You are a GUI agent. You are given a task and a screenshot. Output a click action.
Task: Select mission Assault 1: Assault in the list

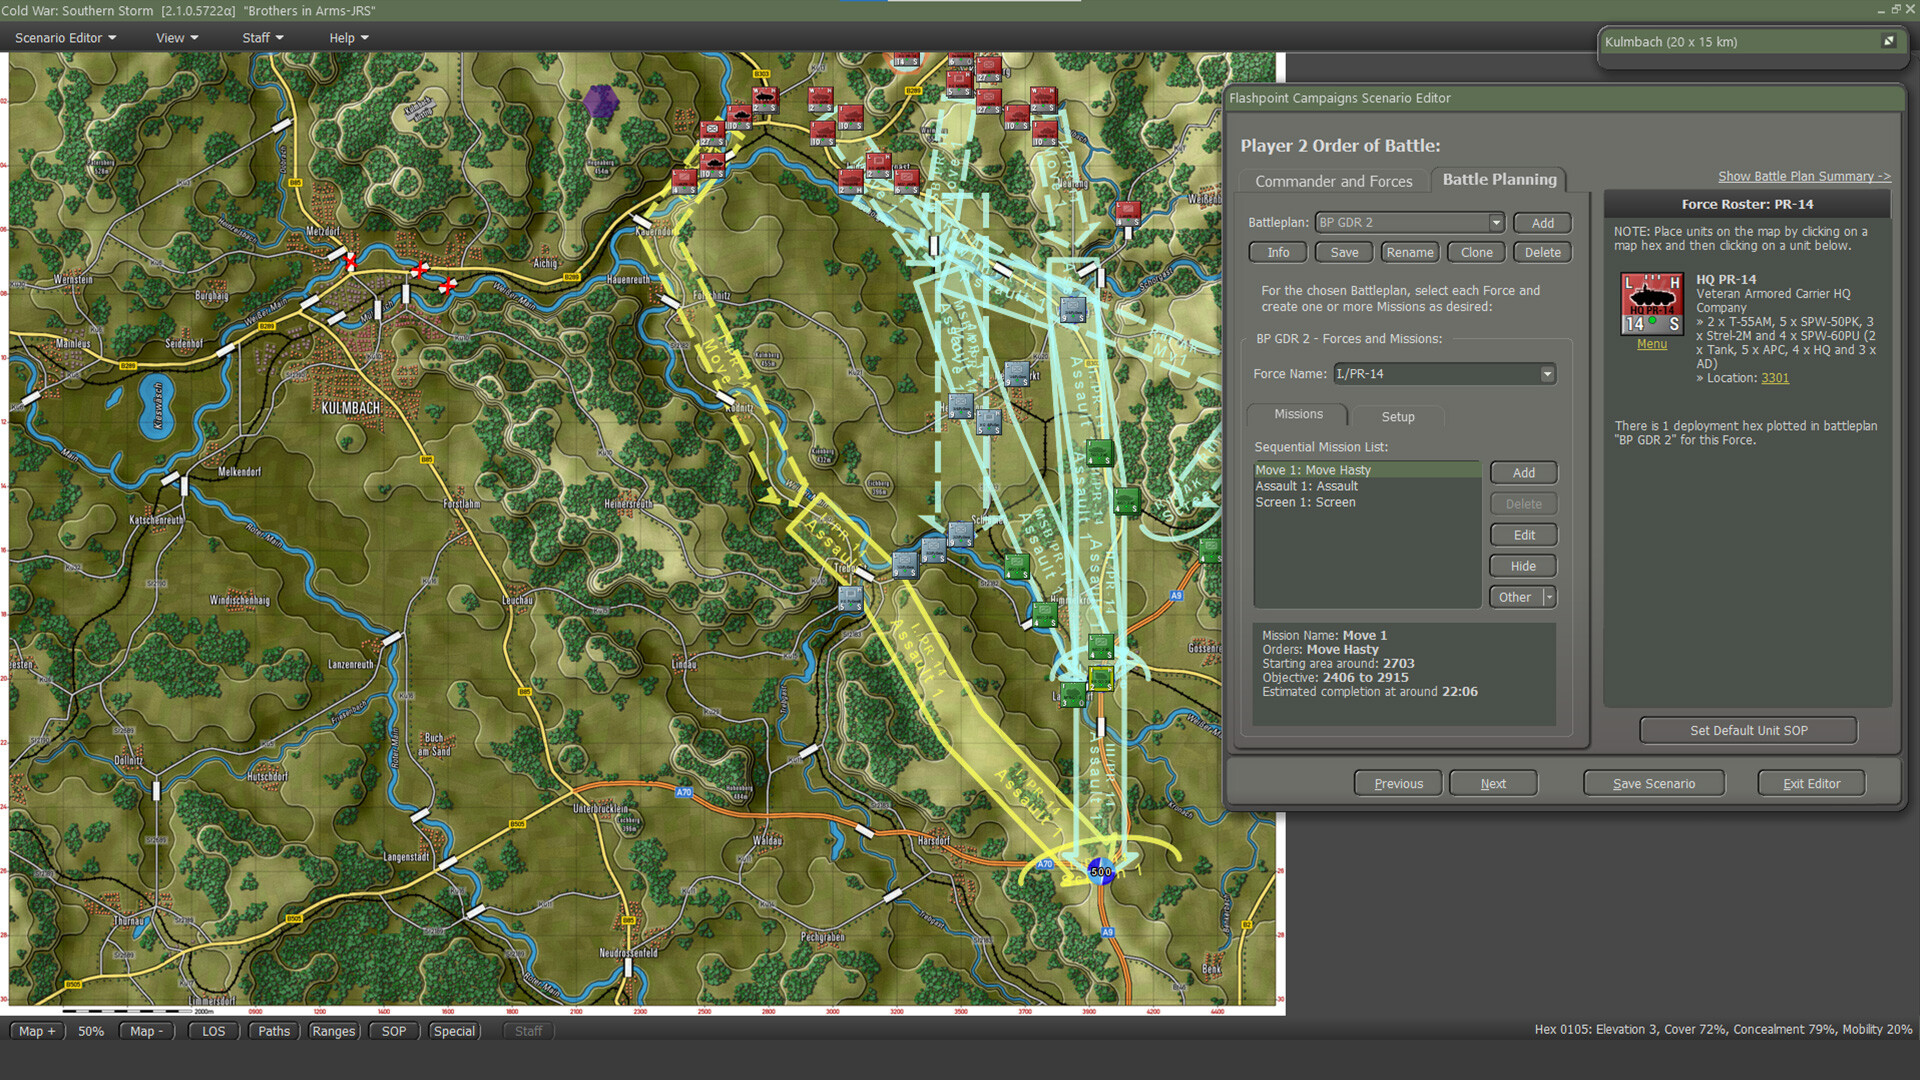pyautogui.click(x=1306, y=485)
